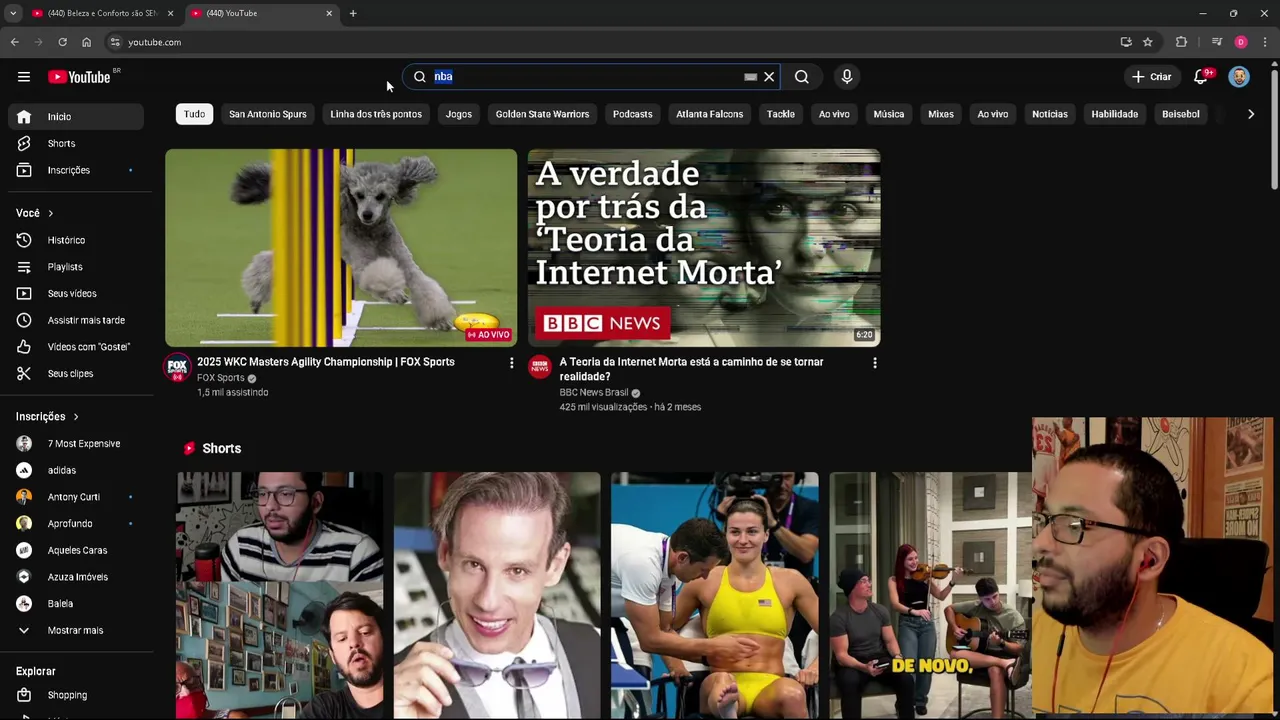
Task: Go to Início in the sidebar
Action: 76,117
